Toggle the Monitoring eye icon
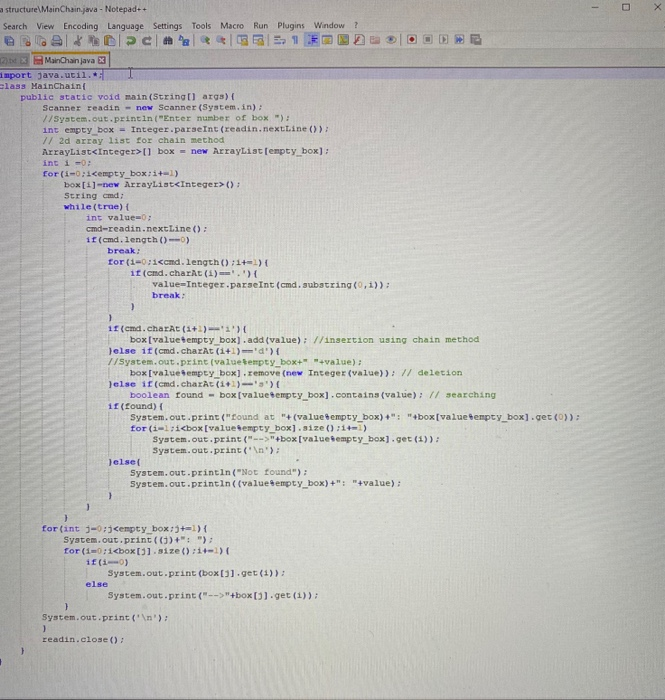Image resolution: width=665 pixels, height=700 pixels. coord(391,40)
